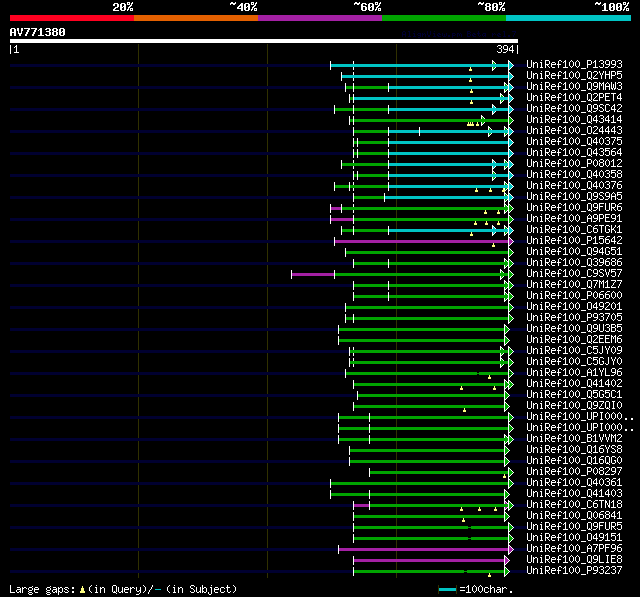This screenshot has height=597, width=640.
Task: Select the UniRef100_A7PF96 label
Action: coord(574,549)
